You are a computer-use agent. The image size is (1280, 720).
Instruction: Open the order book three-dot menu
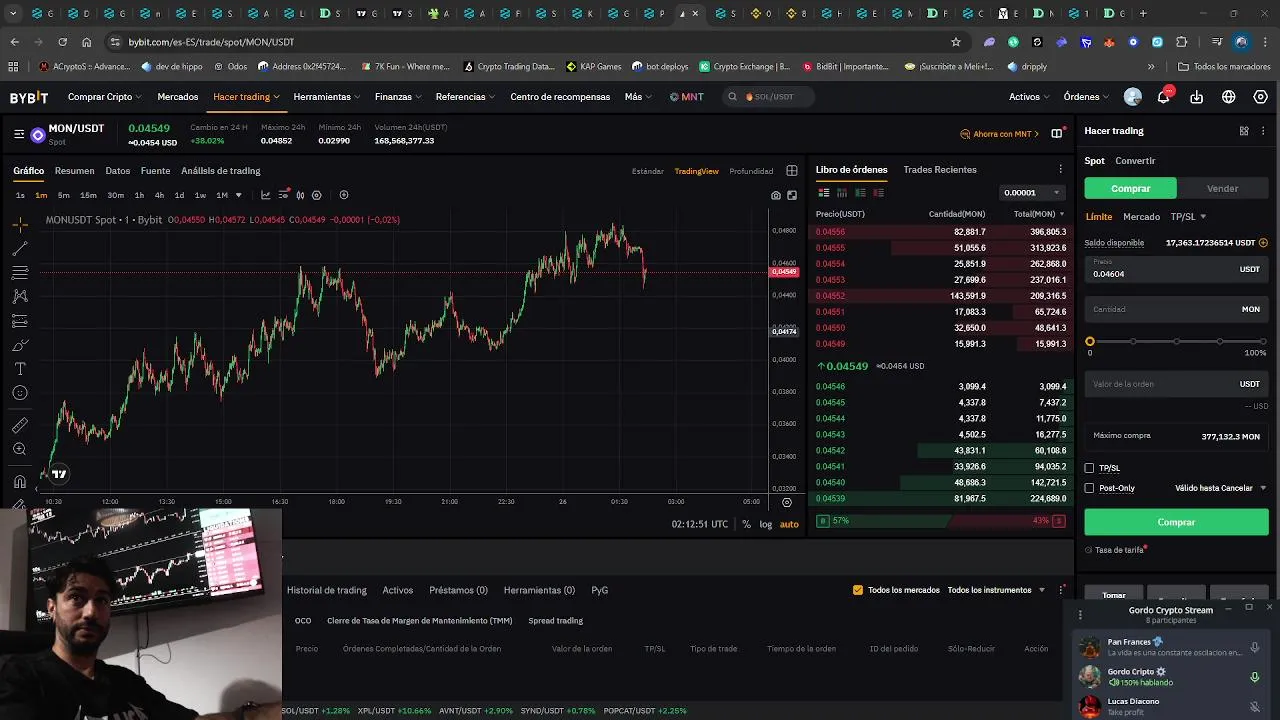tap(1061, 170)
